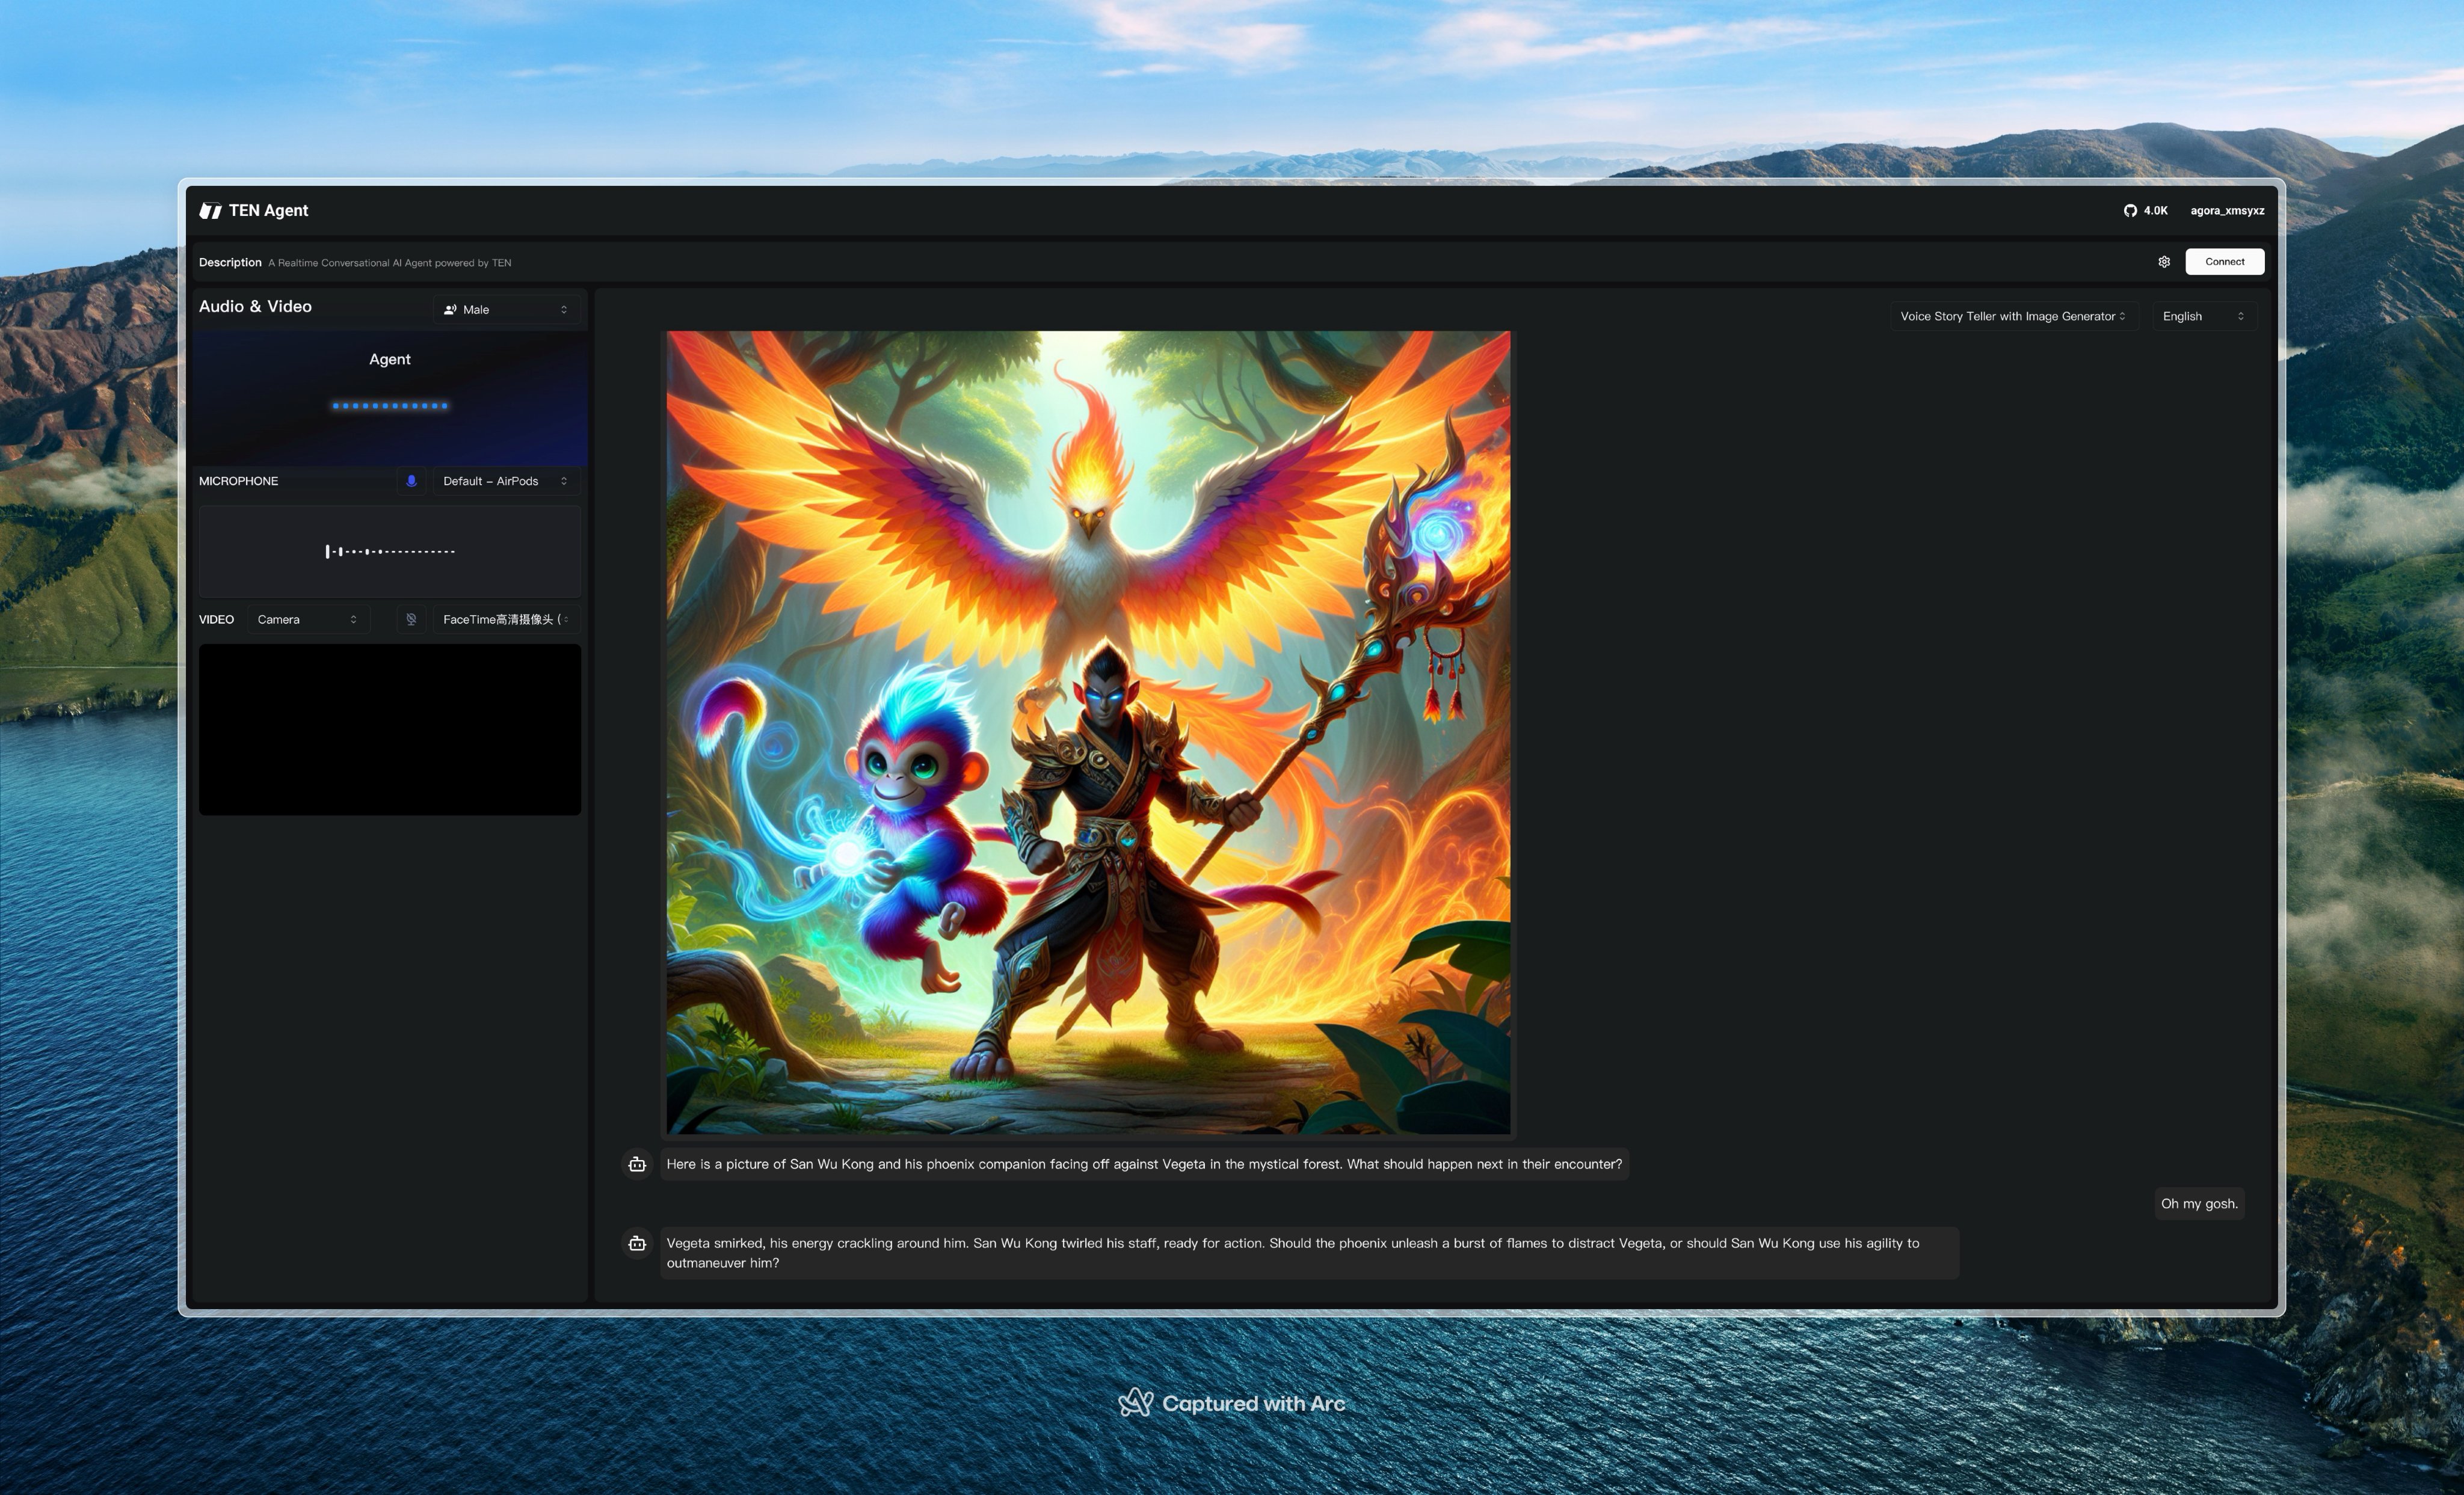Click the voice icon in the Male selector

[450, 310]
